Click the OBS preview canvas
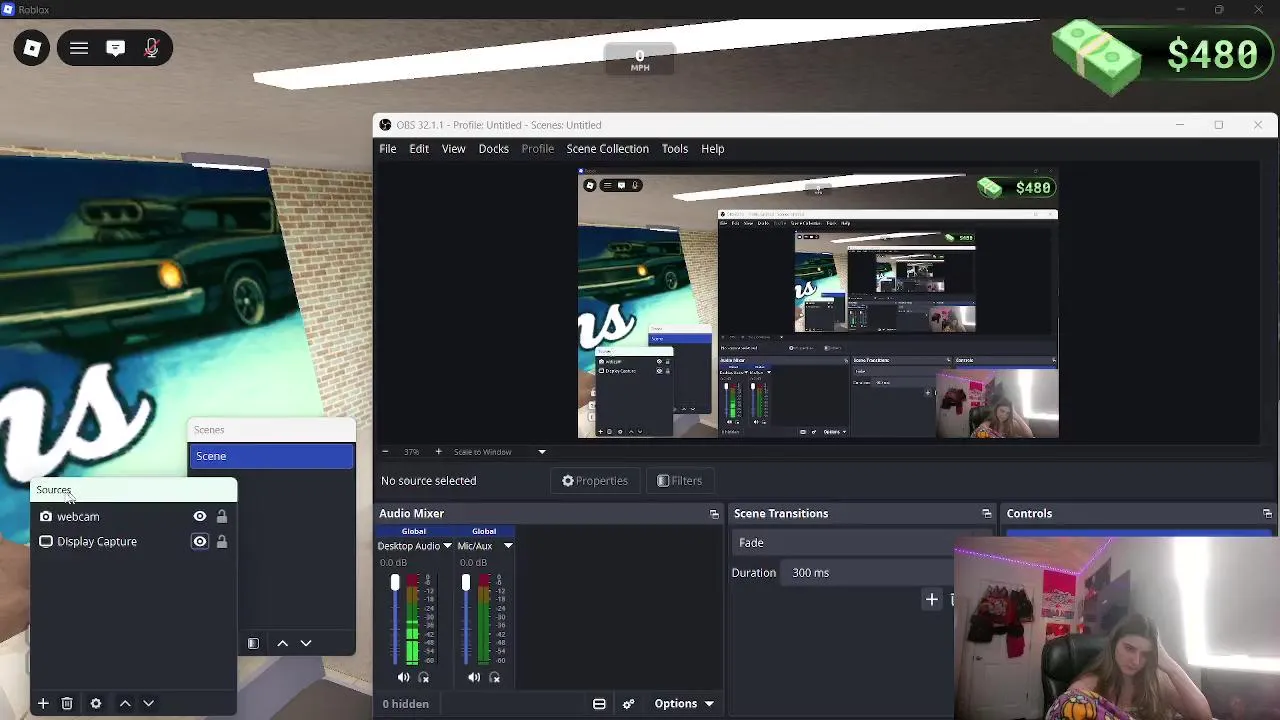Image resolution: width=1280 pixels, height=720 pixels. tap(818, 304)
